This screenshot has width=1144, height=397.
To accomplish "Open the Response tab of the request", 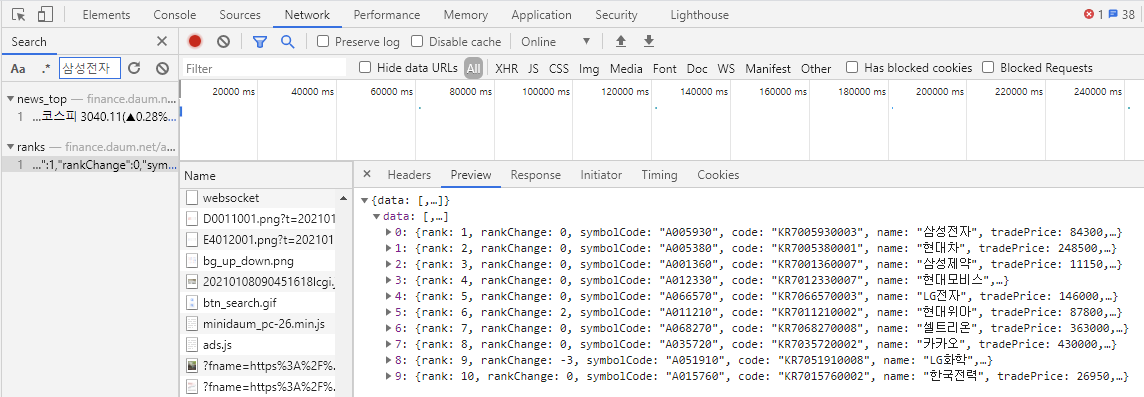I will point(536,175).
